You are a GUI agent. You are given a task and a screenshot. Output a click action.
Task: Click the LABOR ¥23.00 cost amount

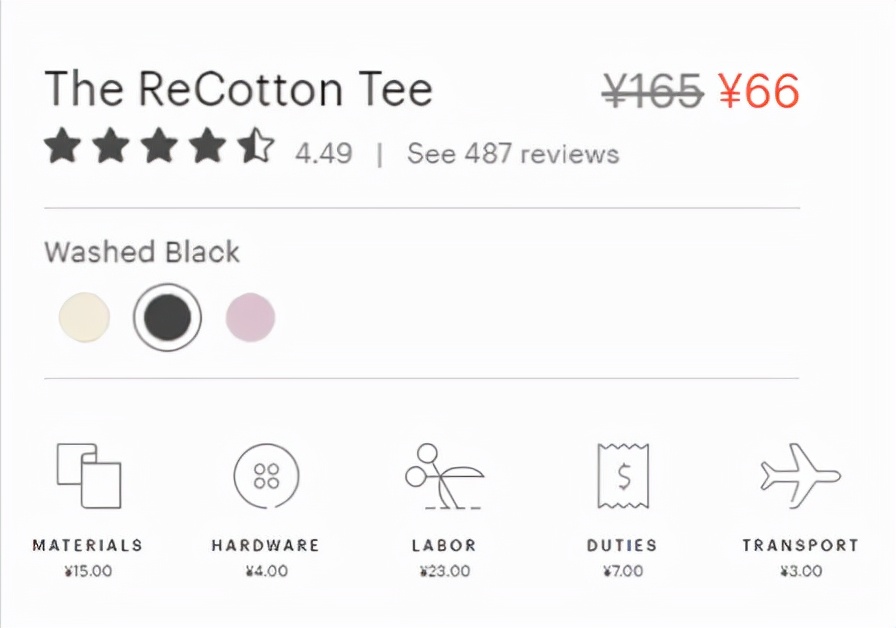click(444, 572)
